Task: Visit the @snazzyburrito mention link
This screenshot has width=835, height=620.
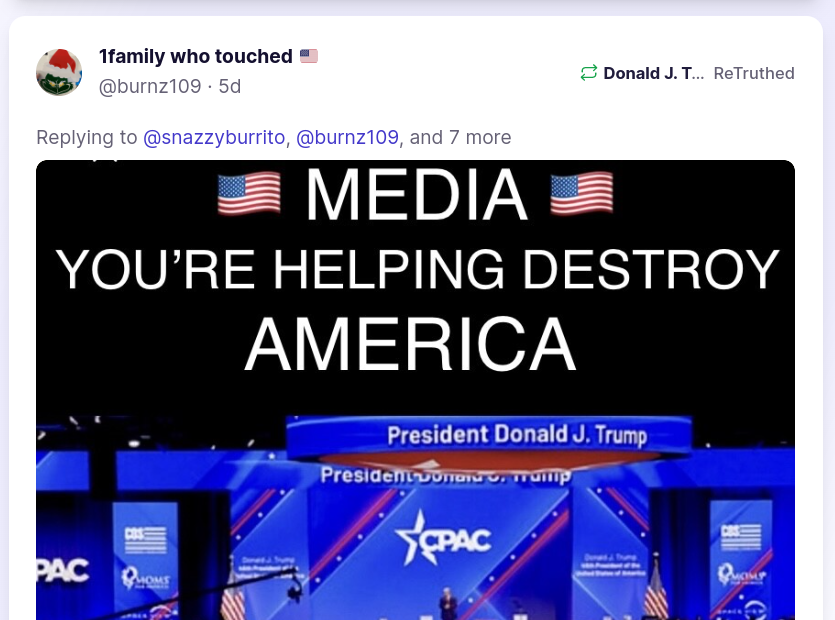Action: pyautogui.click(x=214, y=137)
